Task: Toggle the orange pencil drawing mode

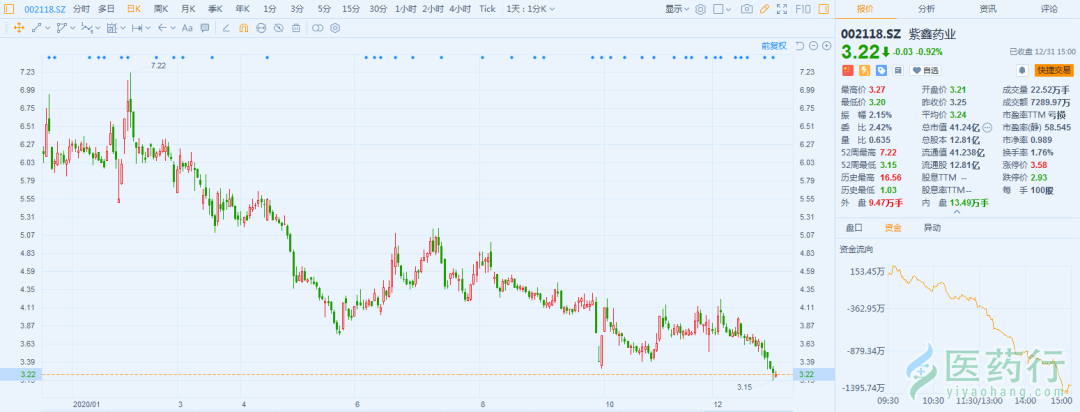Action: (765, 9)
